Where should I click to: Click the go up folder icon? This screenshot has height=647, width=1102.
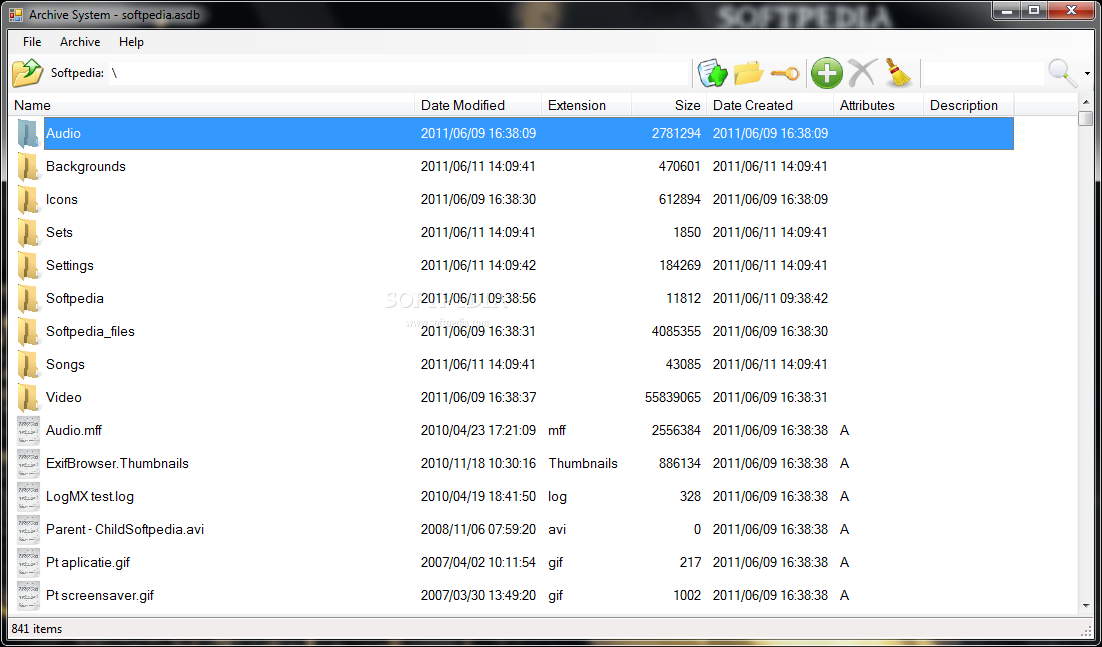click(x=28, y=73)
